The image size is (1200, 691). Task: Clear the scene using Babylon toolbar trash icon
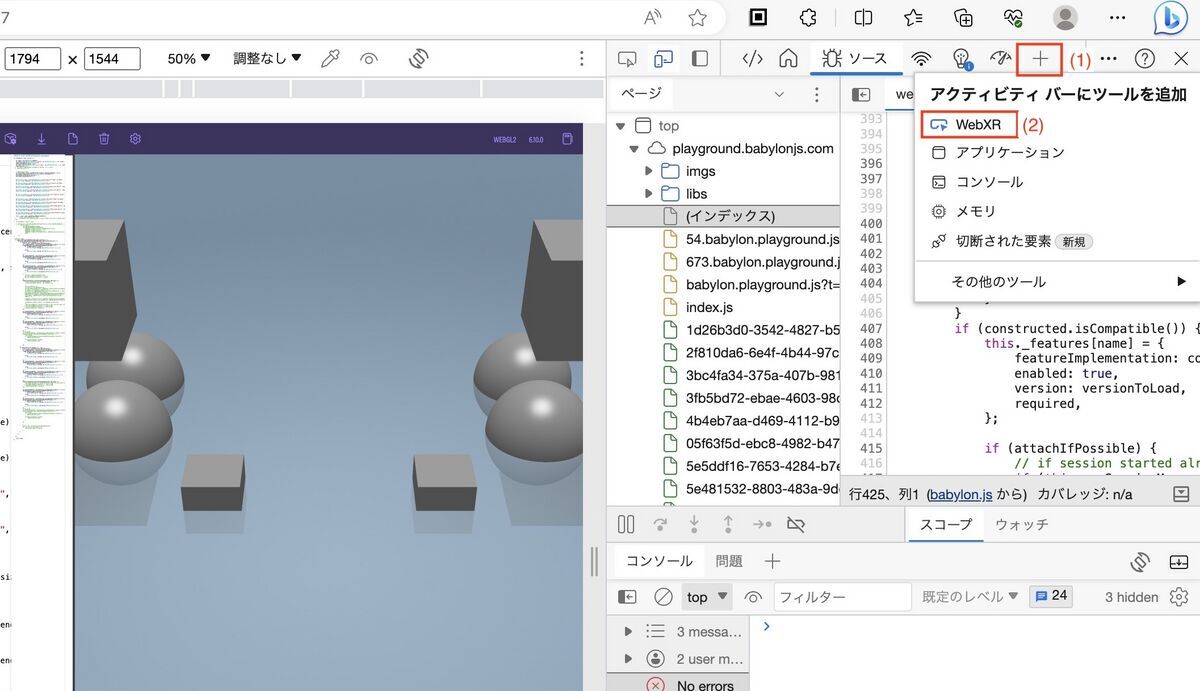point(104,140)
